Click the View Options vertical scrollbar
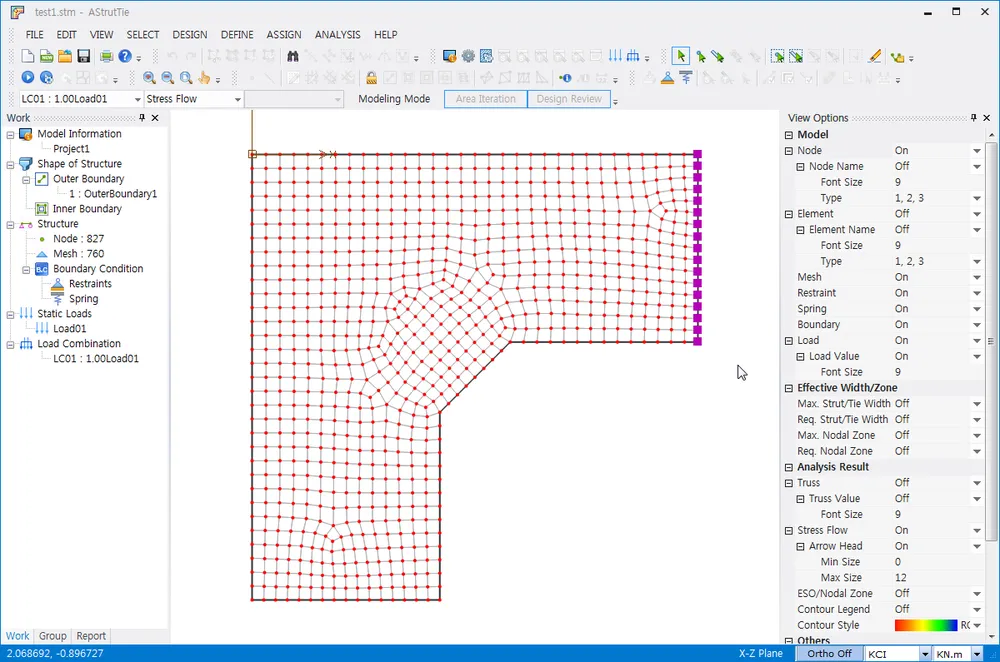1000x662 pixels. point(990,341)
